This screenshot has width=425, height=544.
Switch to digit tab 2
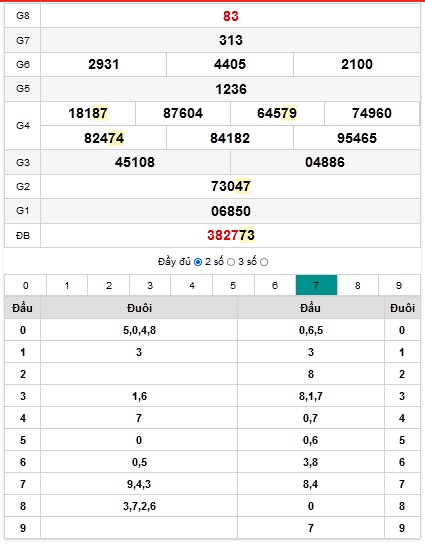click(x=109, y=285)
